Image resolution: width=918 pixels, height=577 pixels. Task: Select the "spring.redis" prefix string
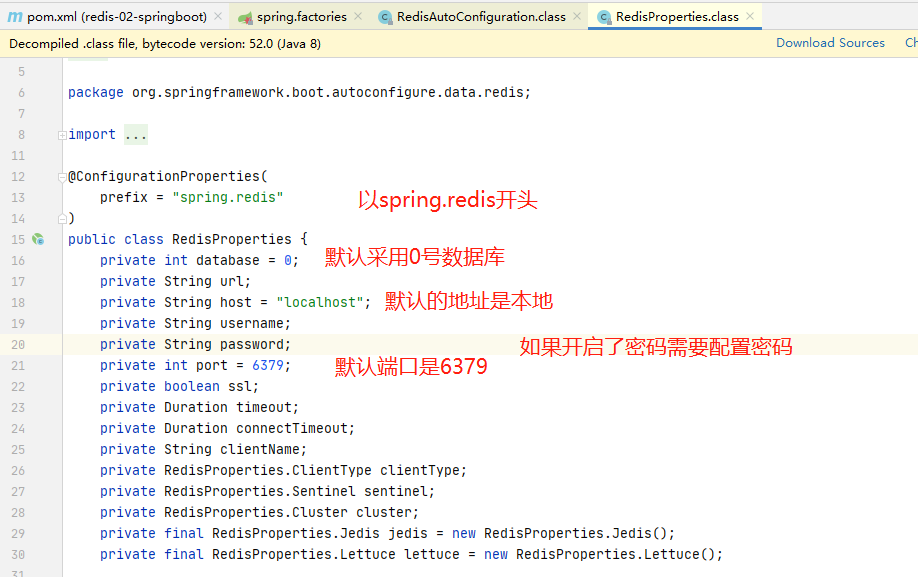tap(228, 197)
